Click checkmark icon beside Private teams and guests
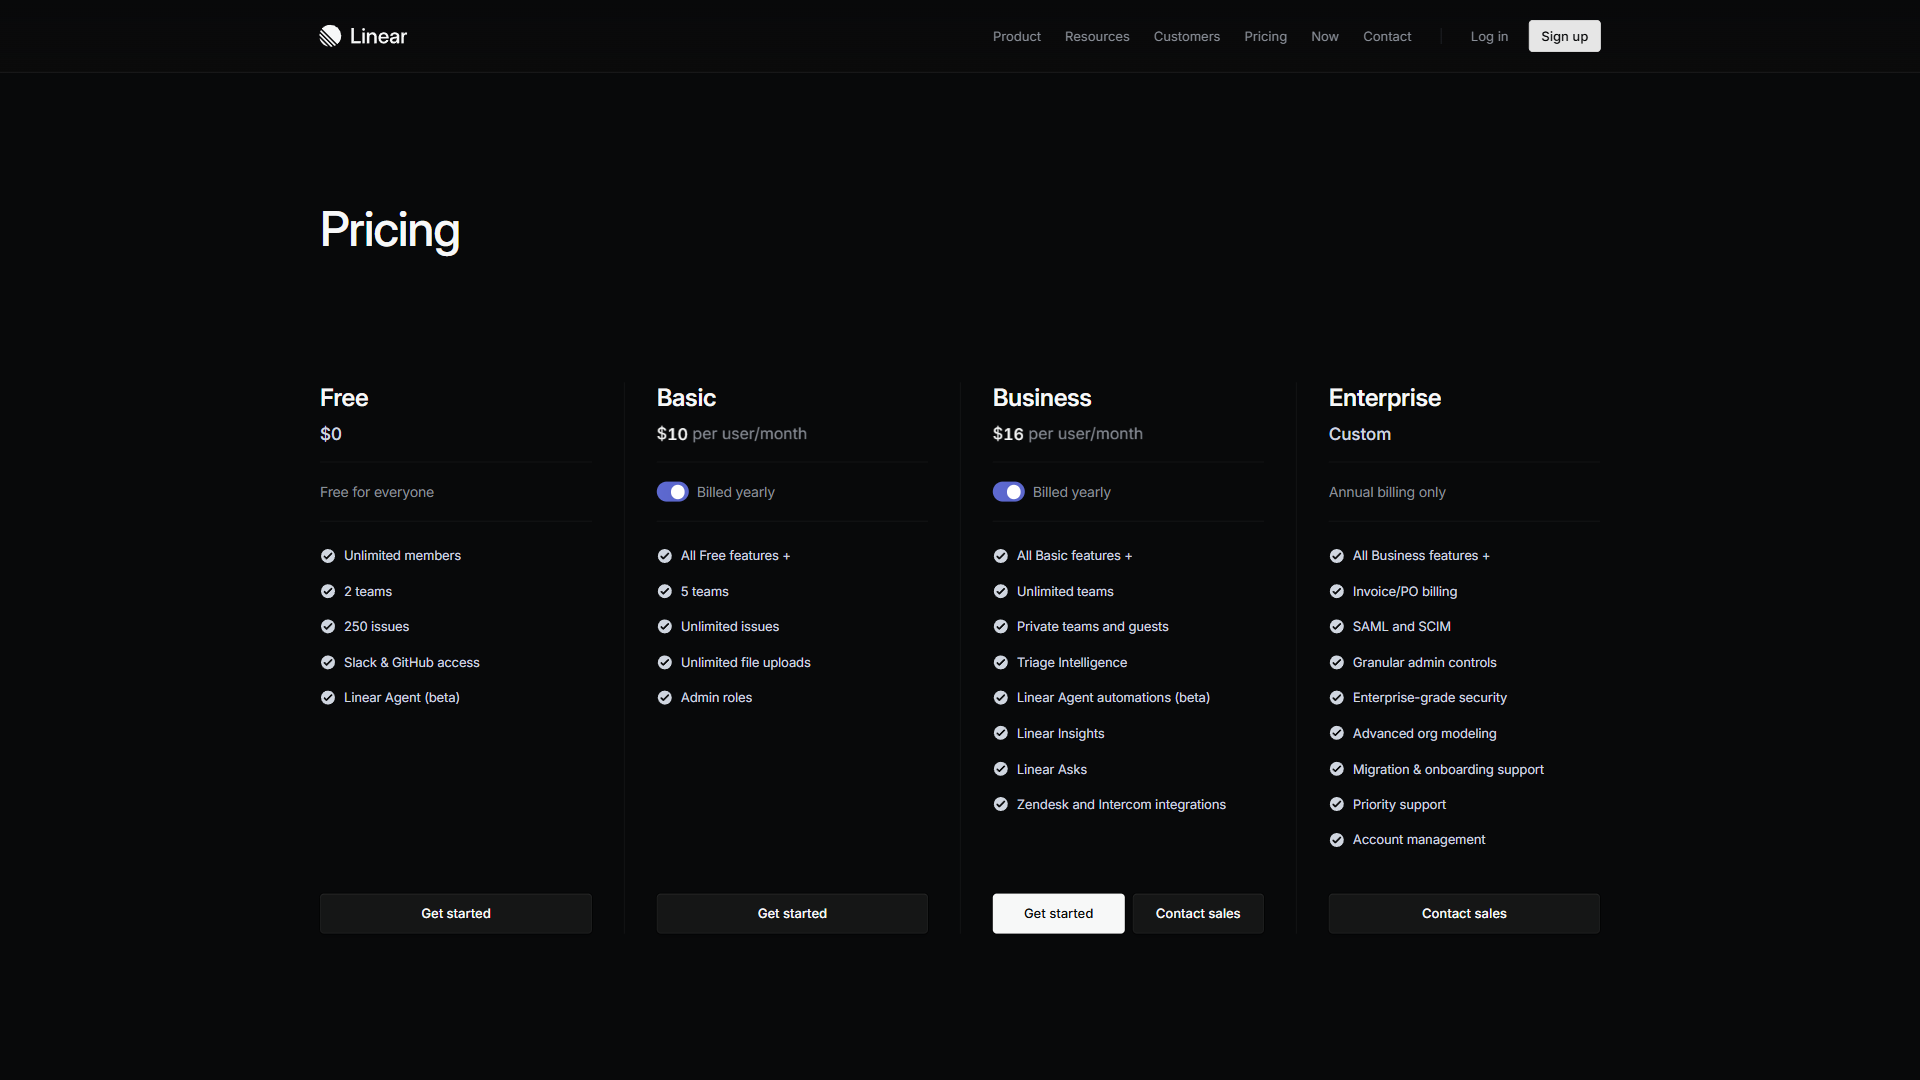The image size is (1920, 1080). coord(1001,627)
